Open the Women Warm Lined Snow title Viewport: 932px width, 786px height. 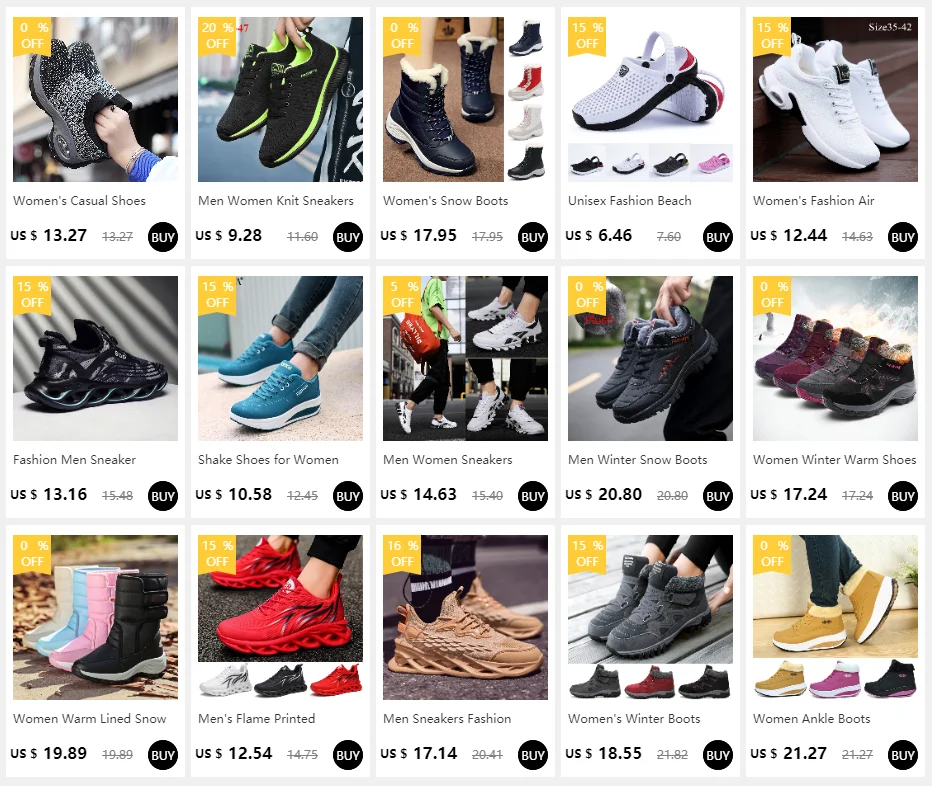[90, 719]
